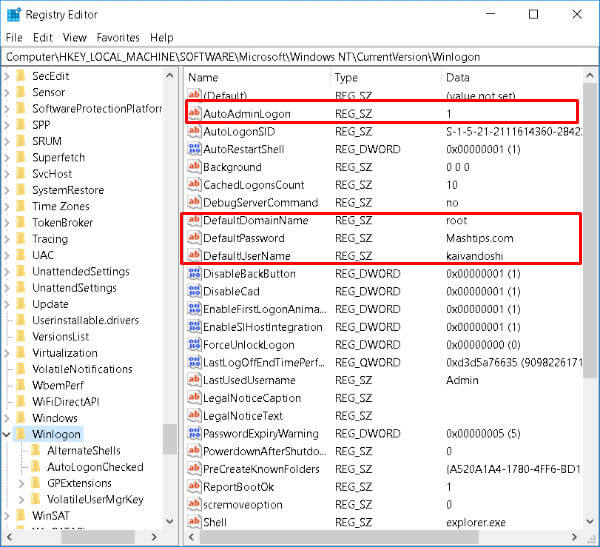Click the AutoRestartShell DWORD value icon

[194, 149]
